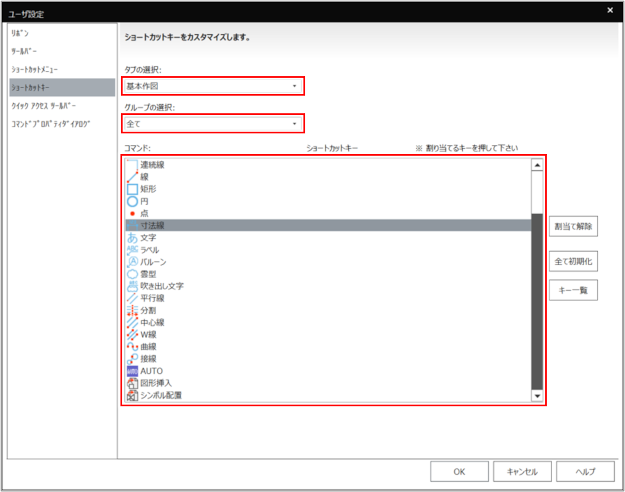The image size is (625, 492).
Task: Choose the 図形挿入 insert figure icon
Action: pyautogui.click(x=131, y=382)
